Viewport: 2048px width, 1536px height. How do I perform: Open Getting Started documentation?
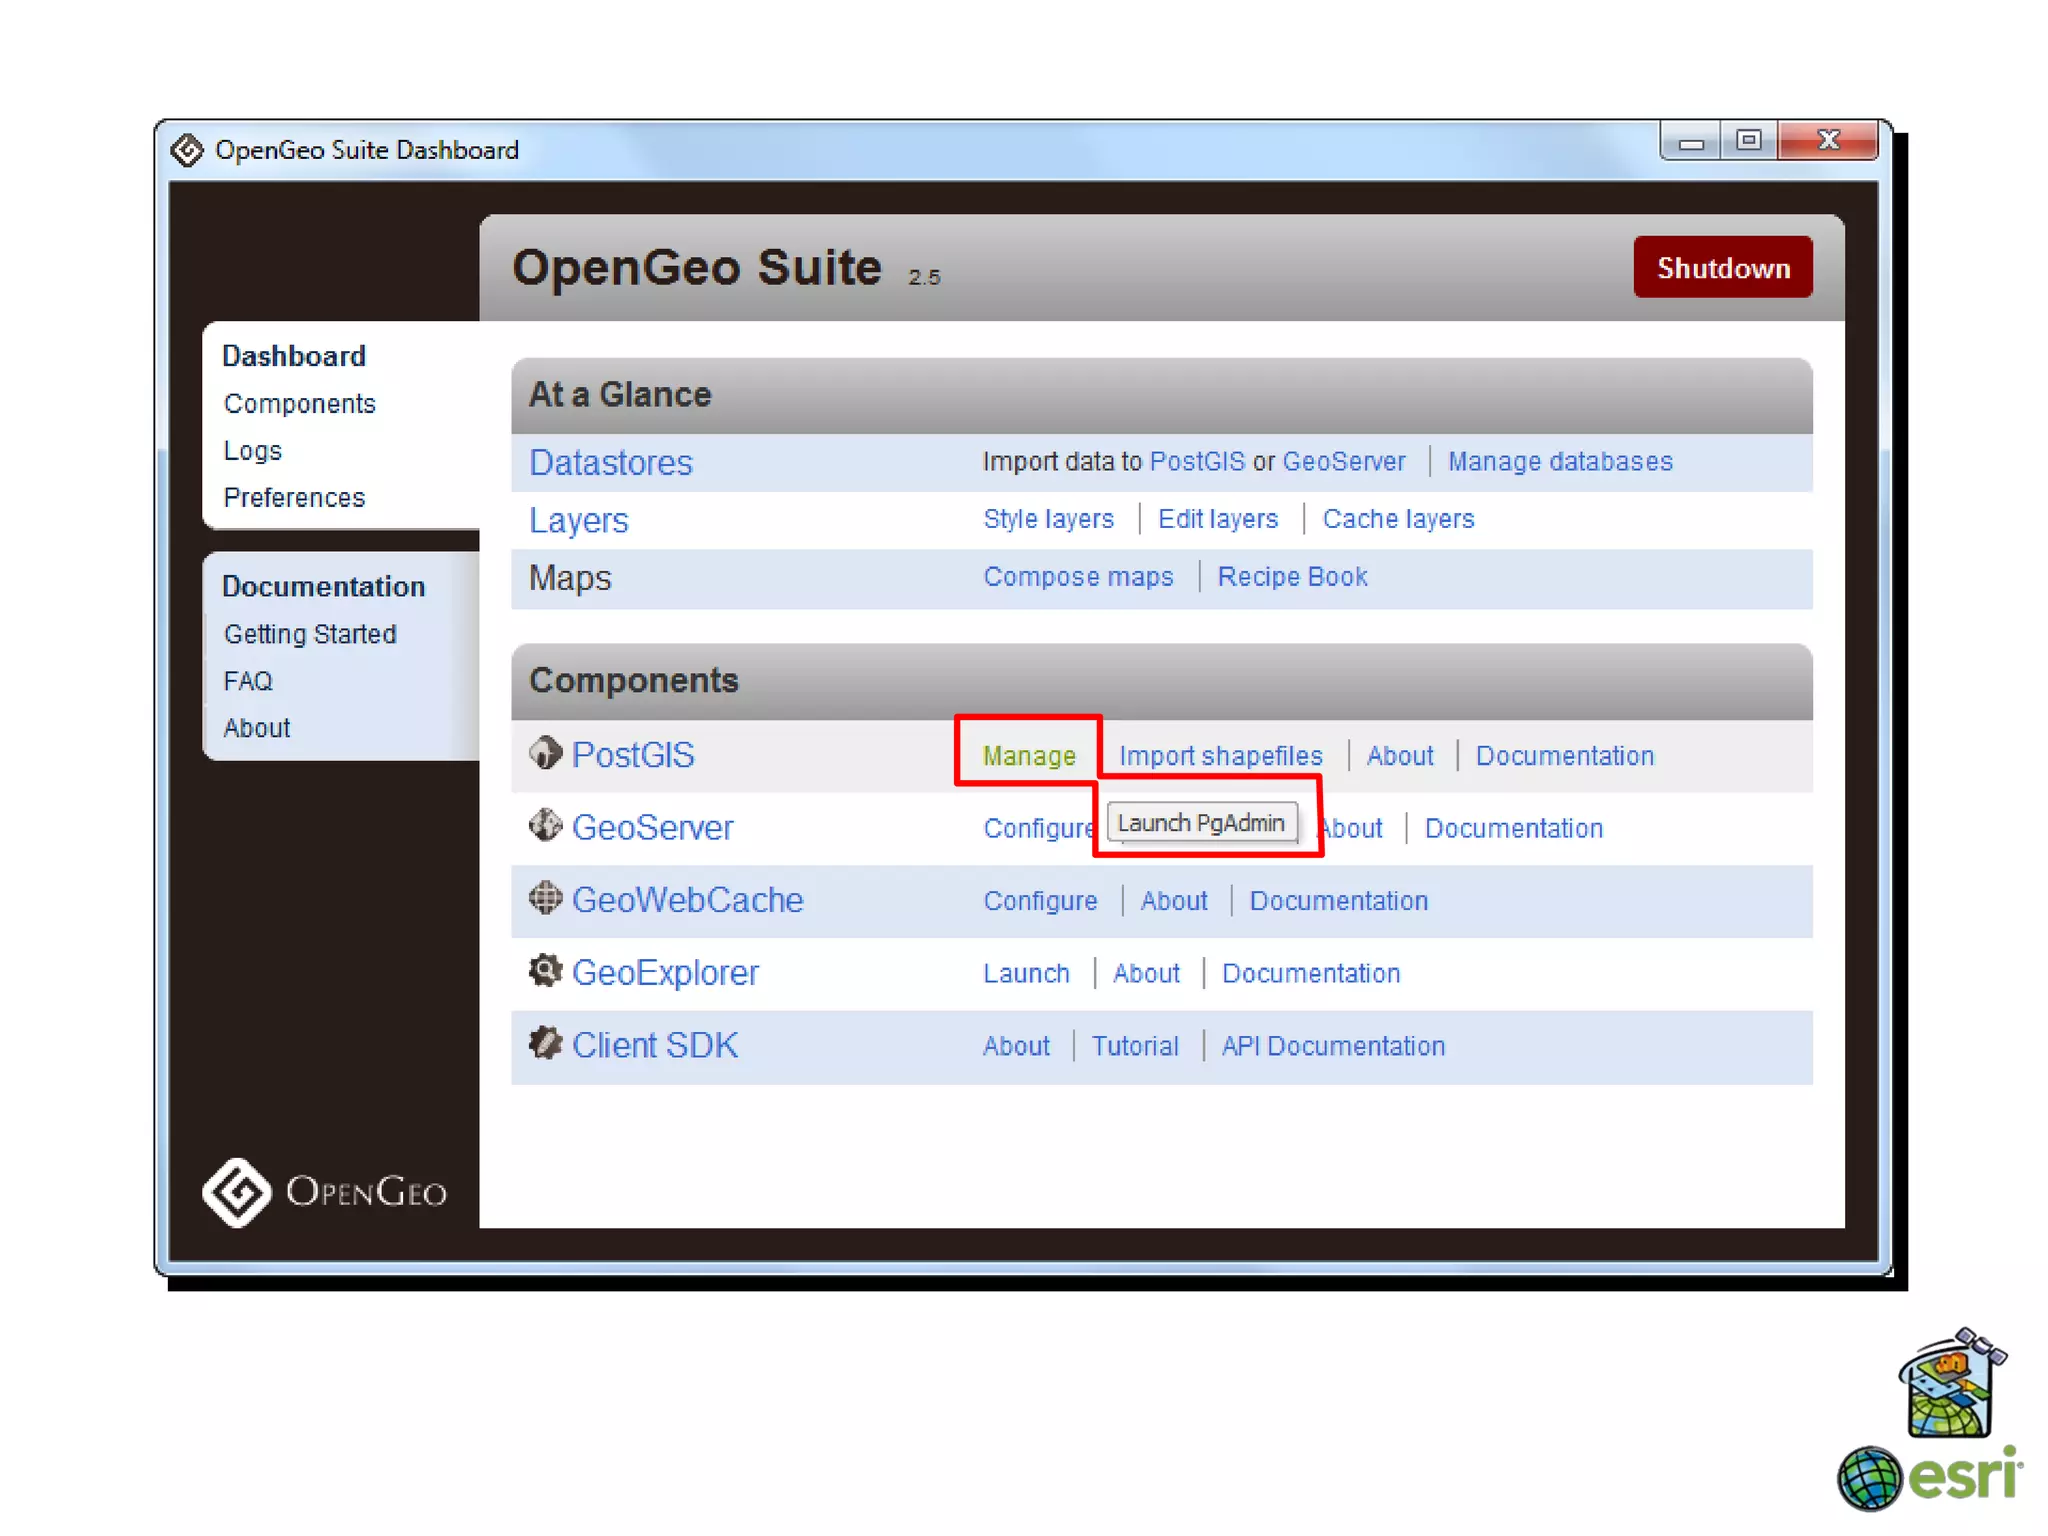[310, 634]
